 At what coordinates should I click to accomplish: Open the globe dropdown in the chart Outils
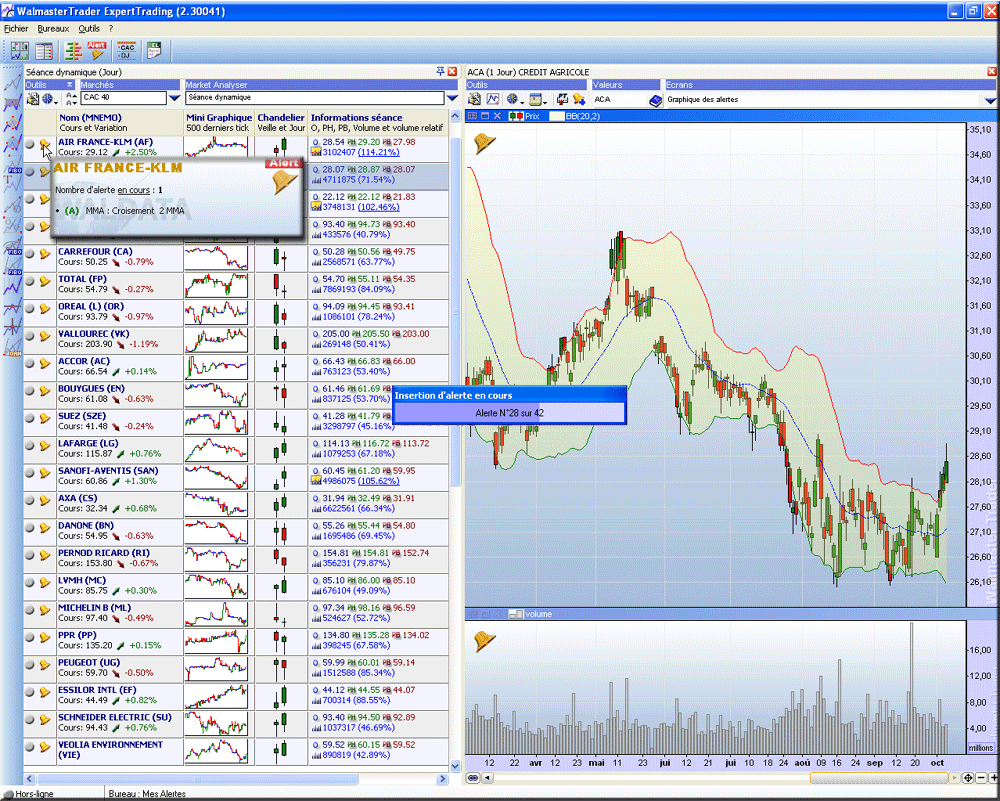click(x=515, y=99)
